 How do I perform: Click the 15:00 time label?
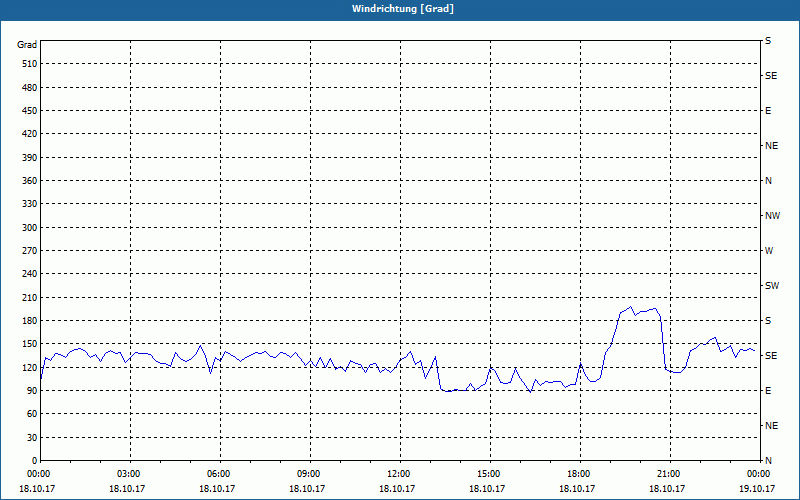pos(490,473)
